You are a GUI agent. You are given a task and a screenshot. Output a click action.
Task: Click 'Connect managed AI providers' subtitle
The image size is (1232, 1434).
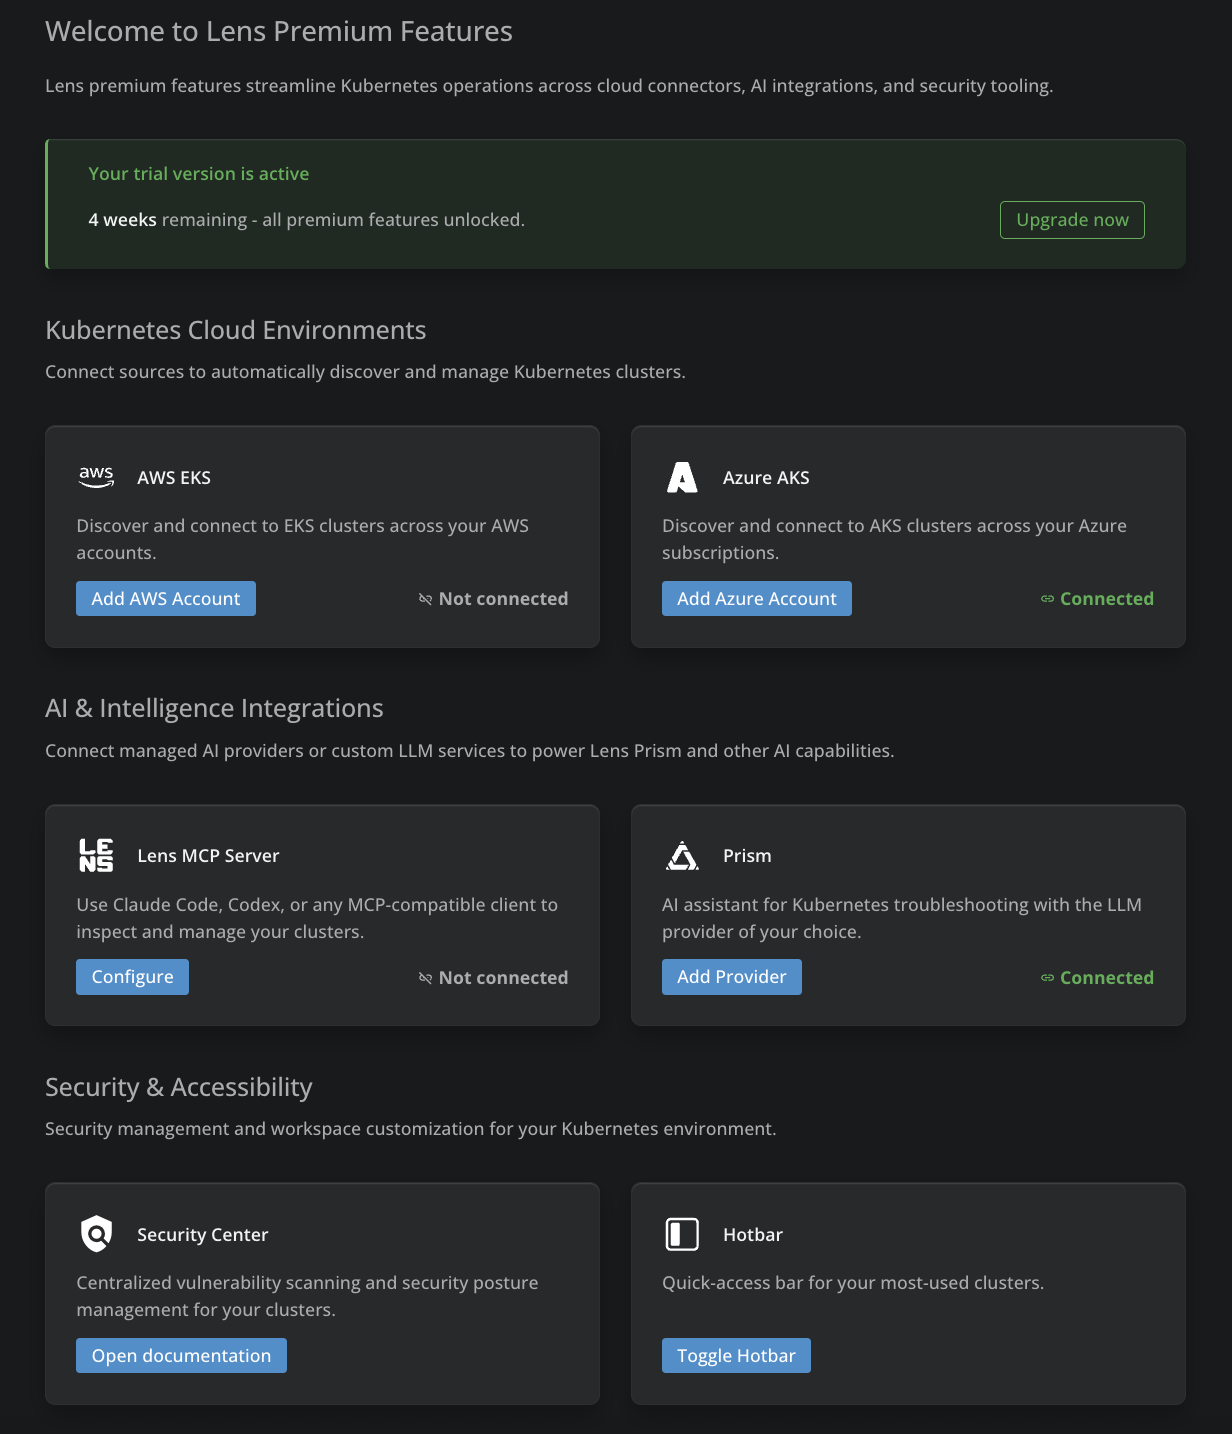pos(470,751)
